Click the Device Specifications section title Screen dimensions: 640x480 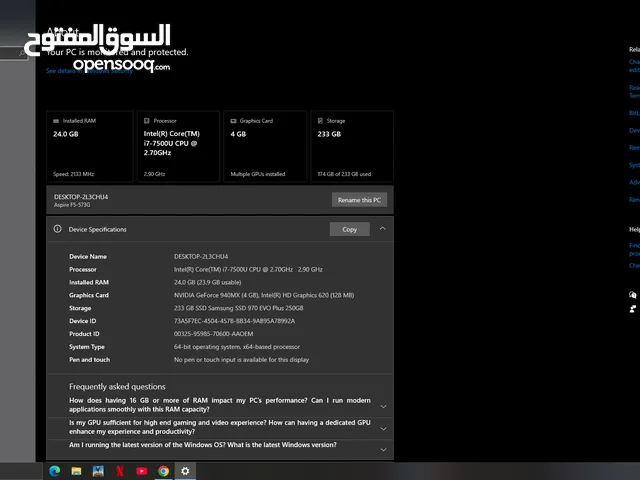pyautogui.click(x=98, y=229)
